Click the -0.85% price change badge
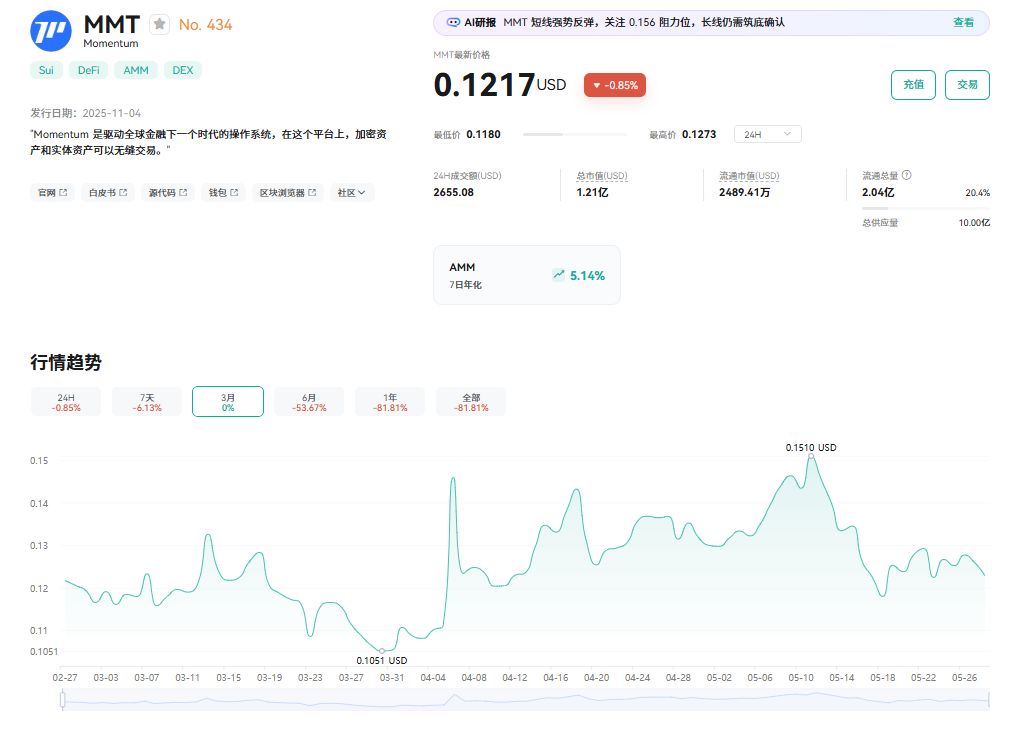Screen dimensions: 1014x730 pyautogui.click(x=614, y=85)
